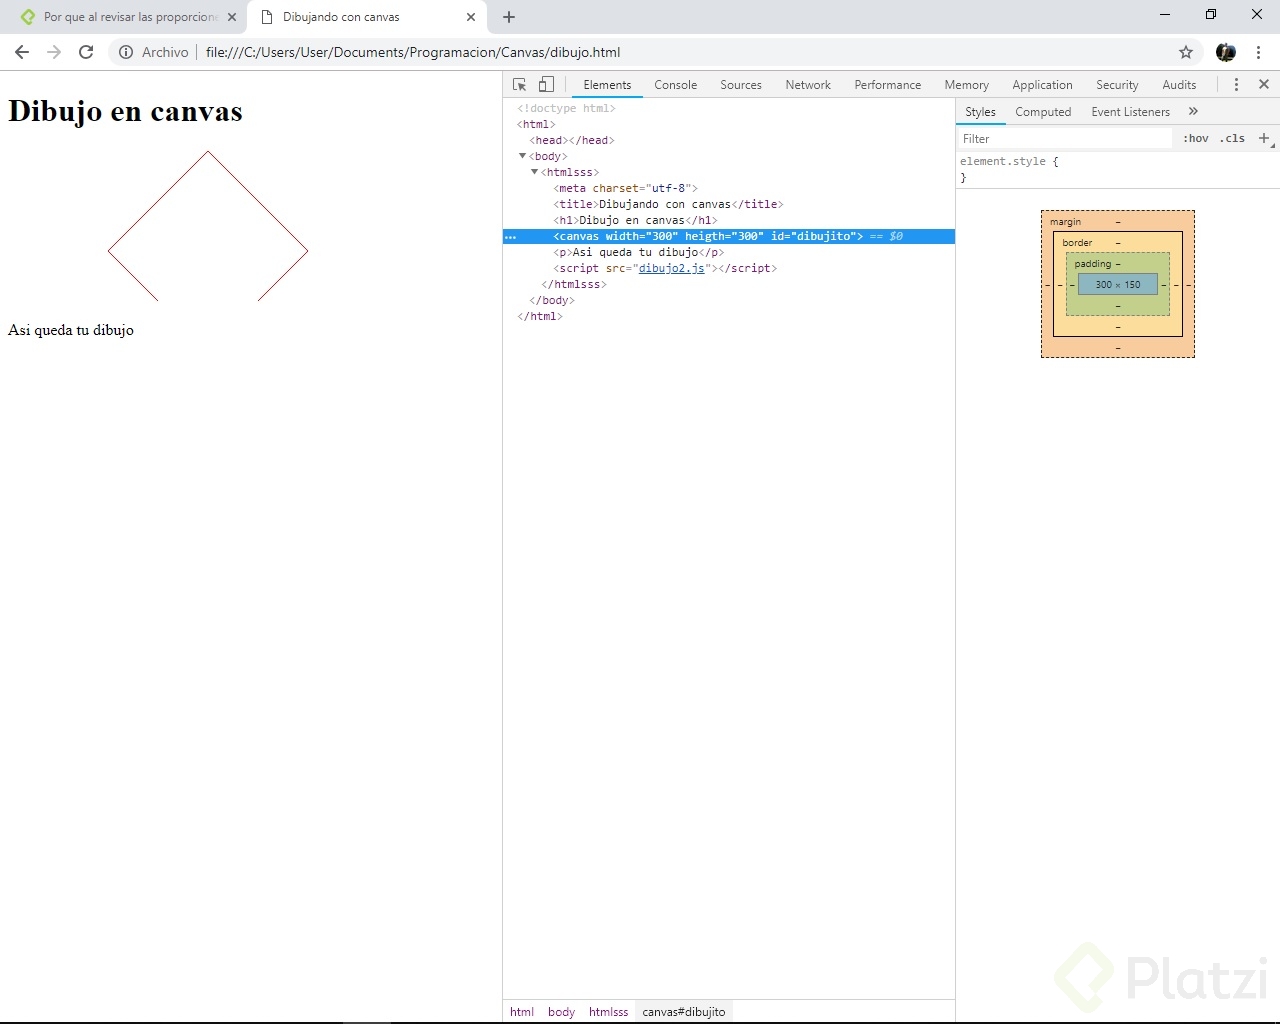1280x1024 pixels.
Task: Toggle the device toolbar in DevTools
Action: [546, 85]
